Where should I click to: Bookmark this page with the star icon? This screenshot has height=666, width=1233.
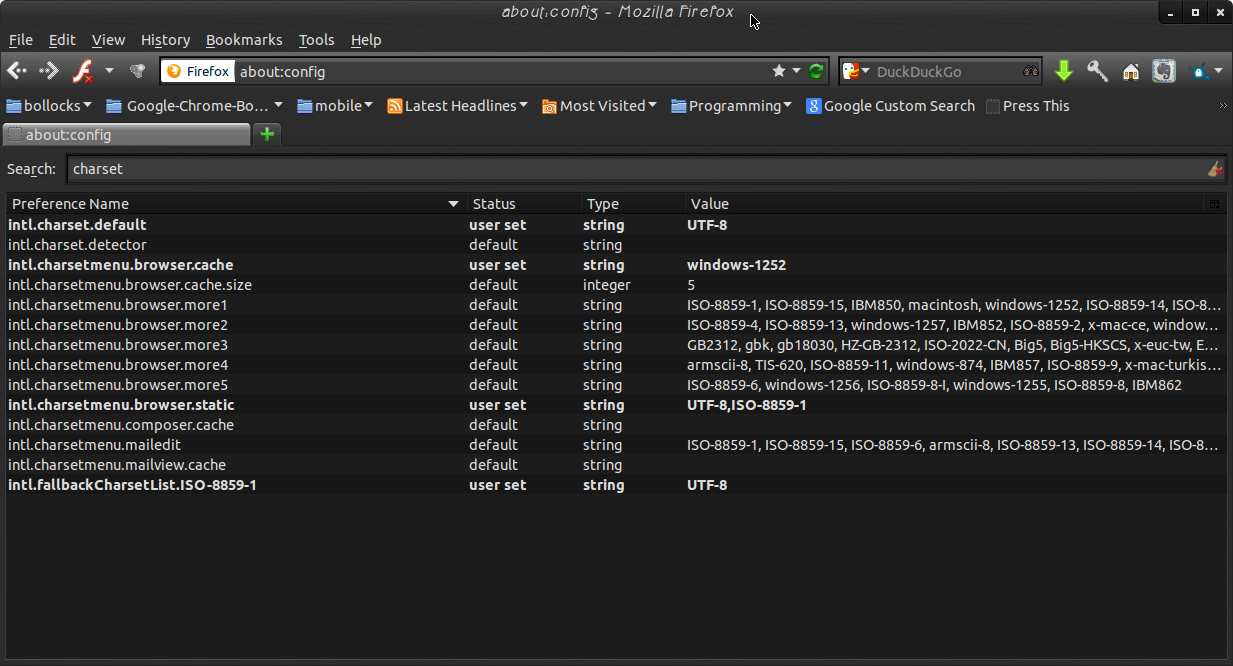(x=779, y=71)
